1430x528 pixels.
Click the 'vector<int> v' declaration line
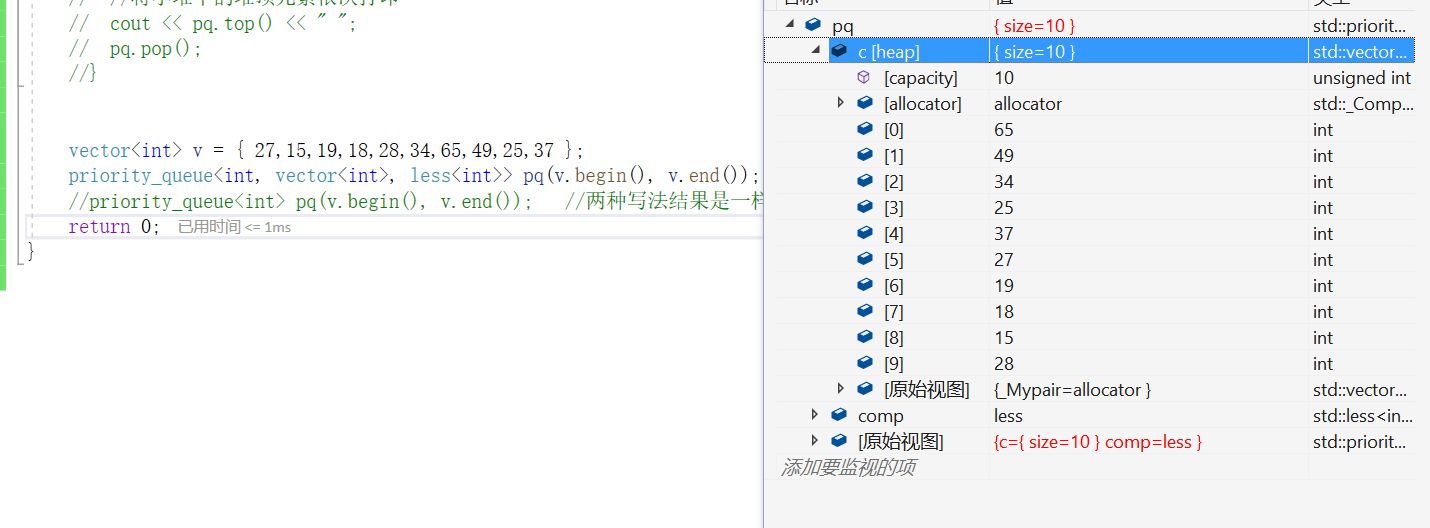325,151
